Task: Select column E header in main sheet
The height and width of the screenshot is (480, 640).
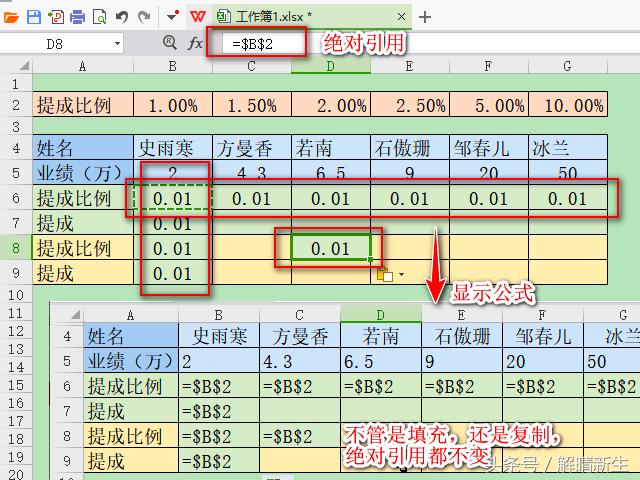Action: point(409,66)
